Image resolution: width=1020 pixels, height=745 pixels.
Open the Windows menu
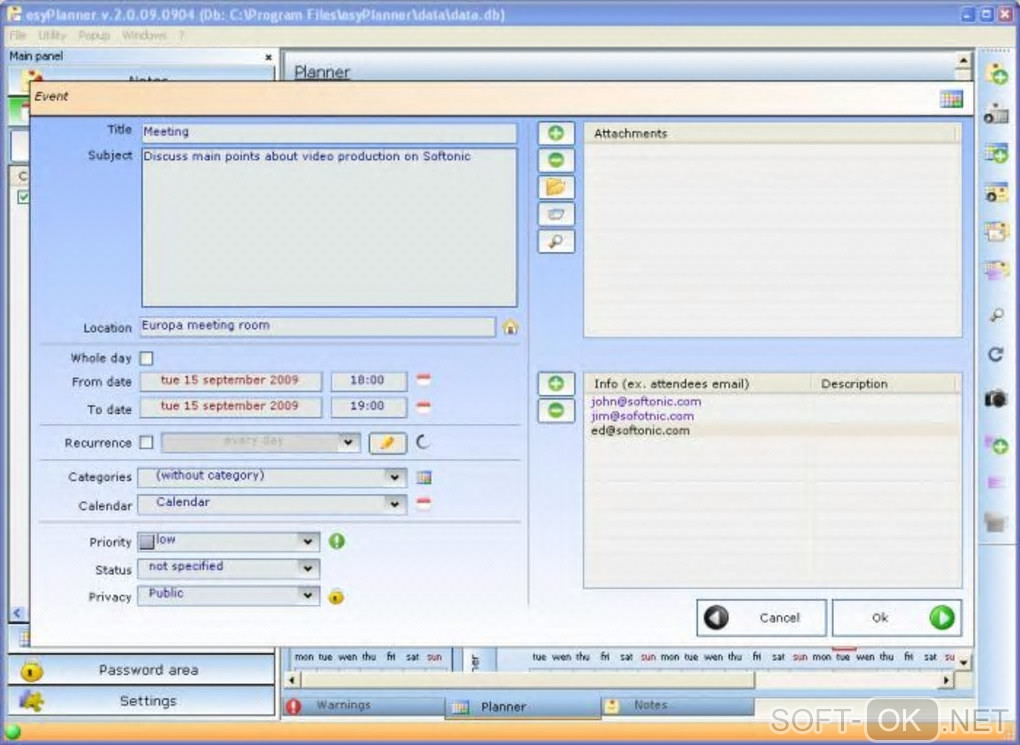[144, 35]
